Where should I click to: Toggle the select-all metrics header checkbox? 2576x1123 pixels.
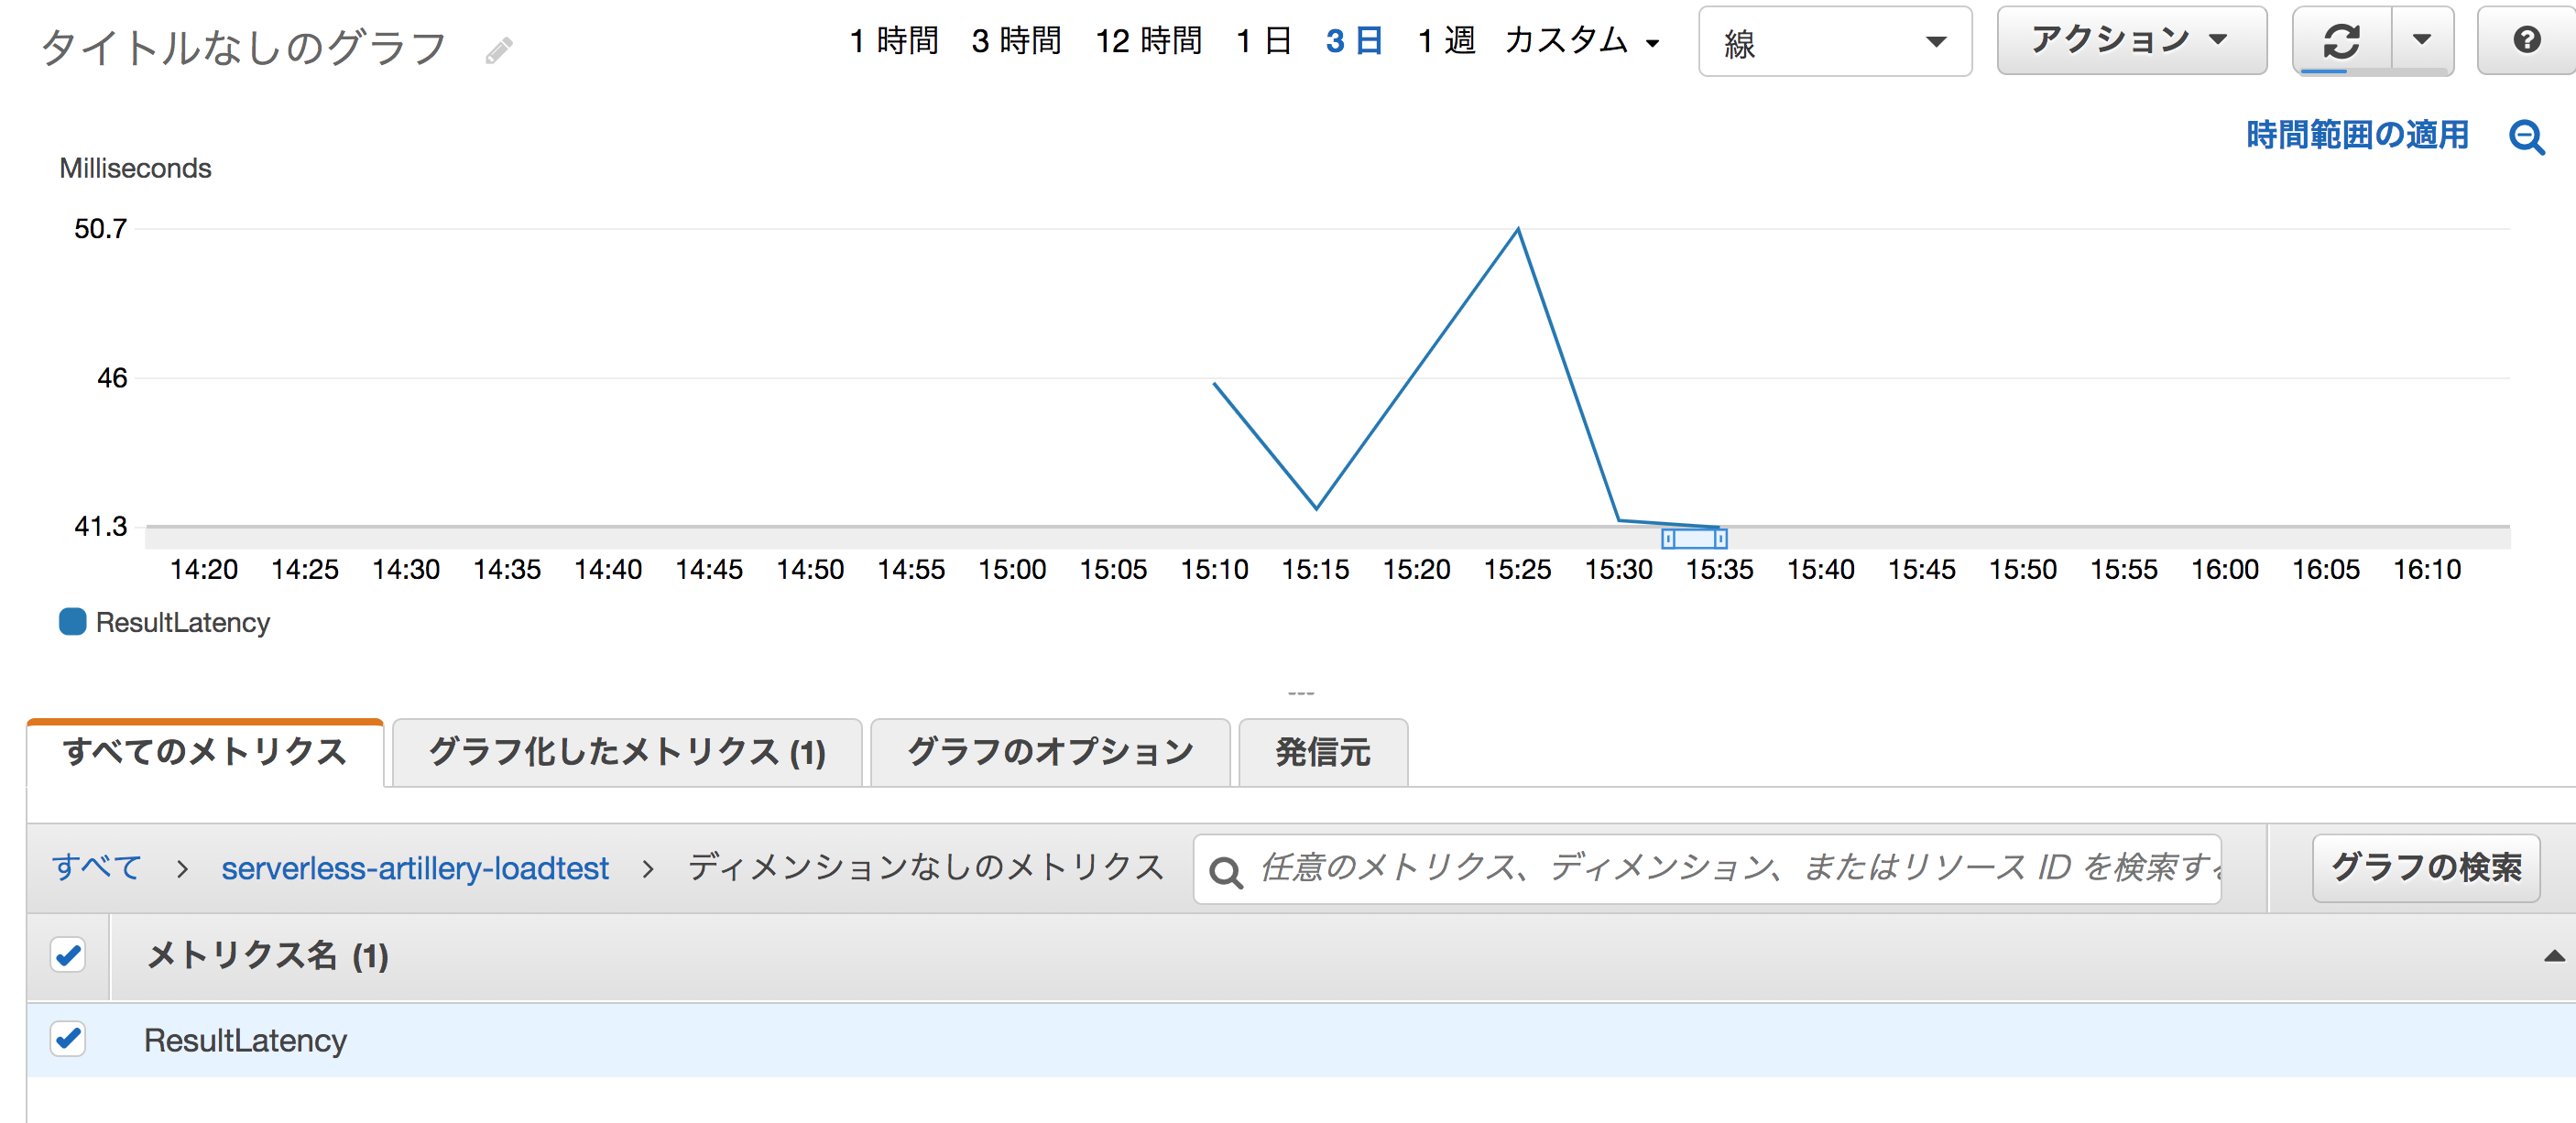68,955
